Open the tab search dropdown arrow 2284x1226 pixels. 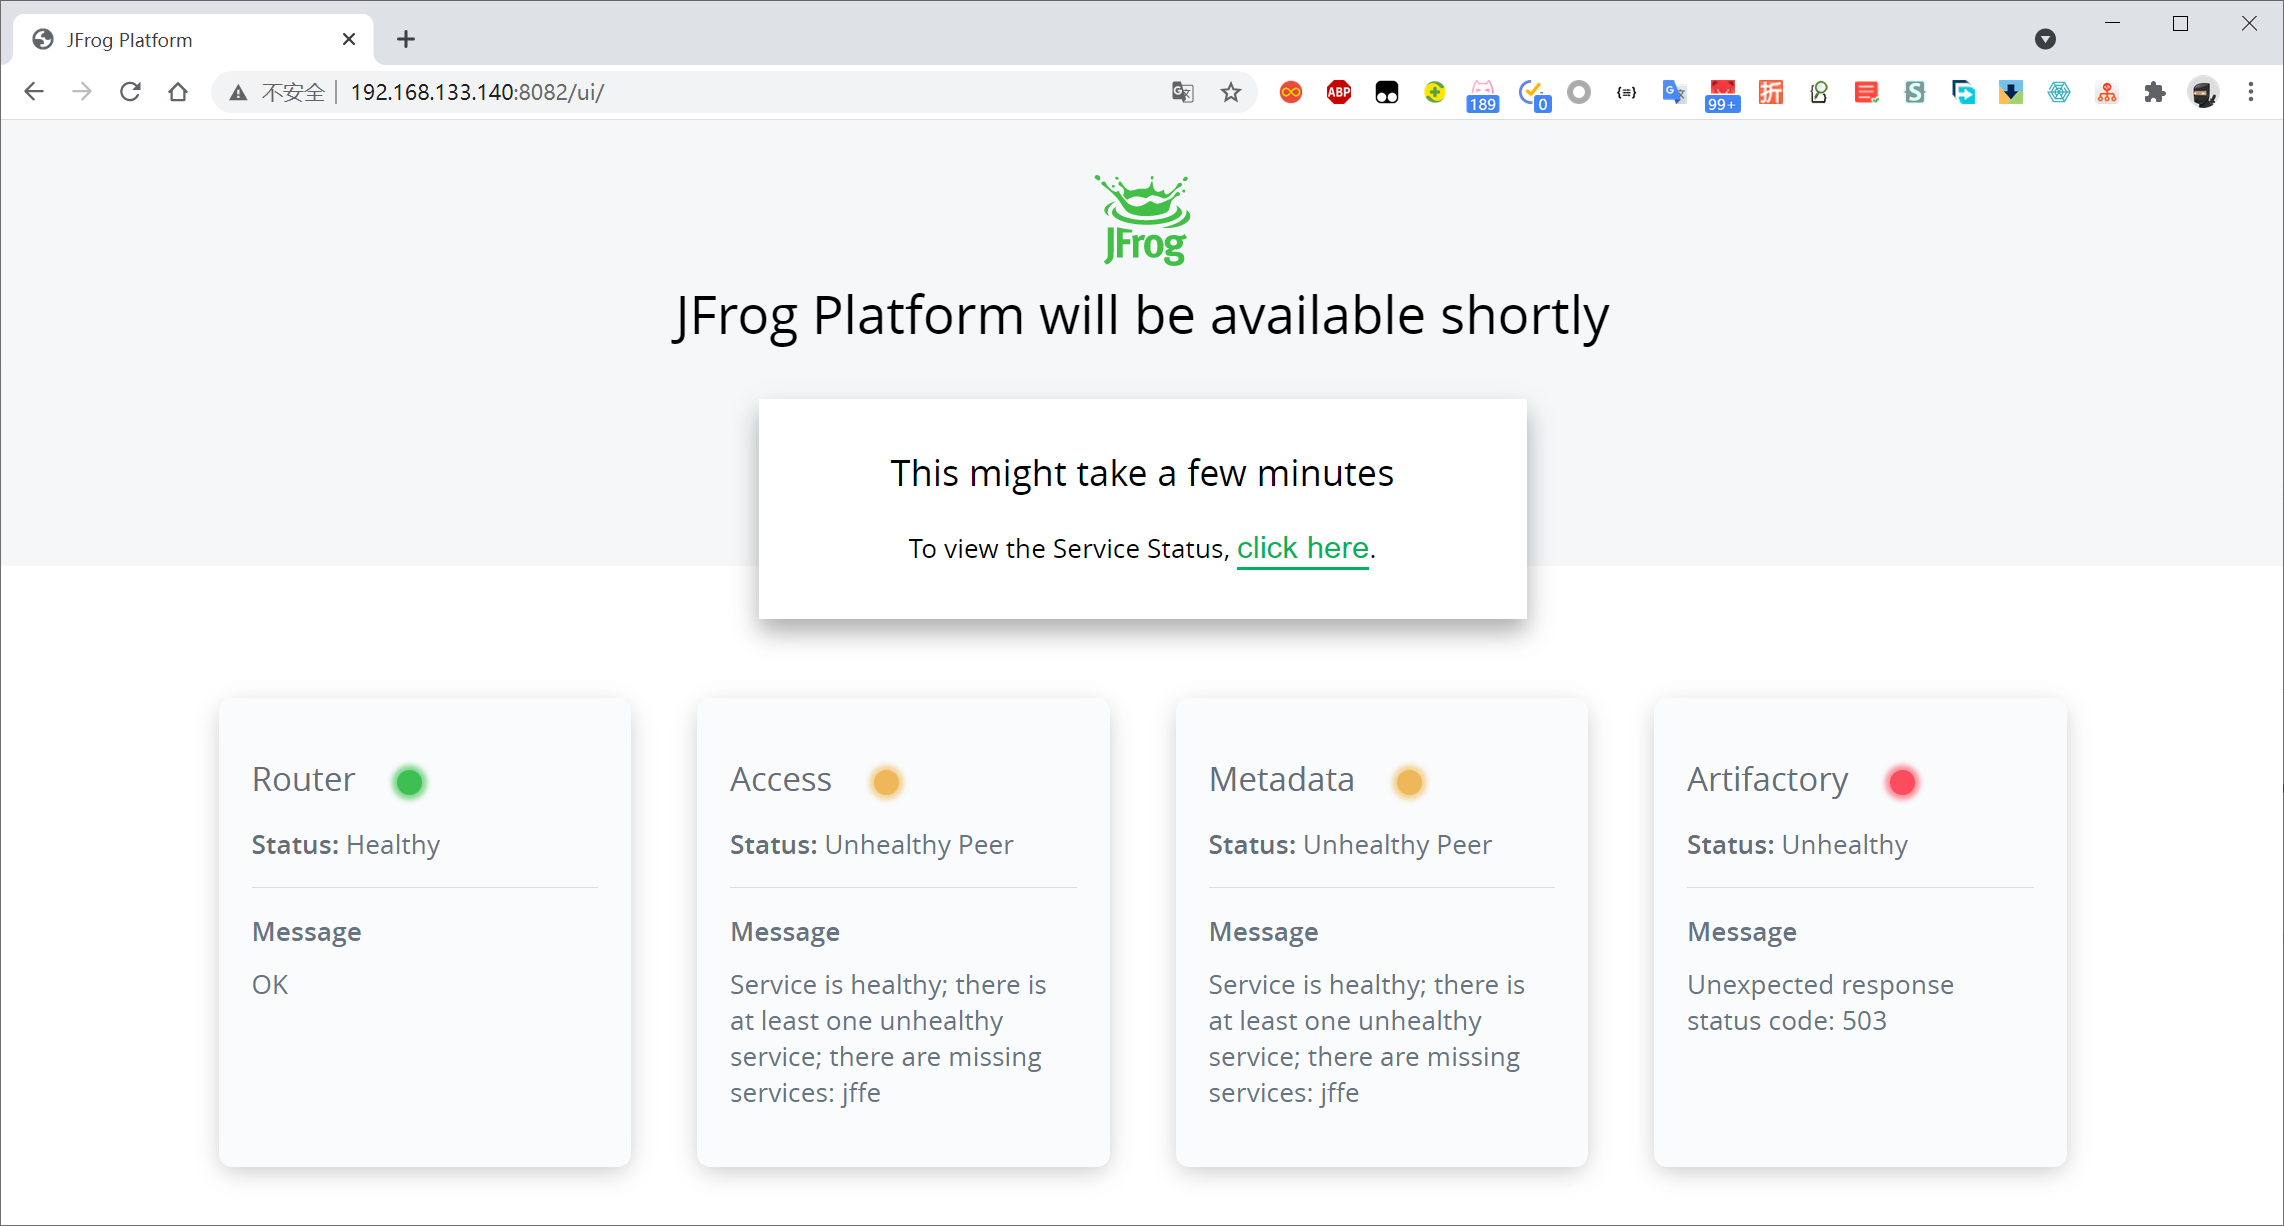tap(2045, 39)
